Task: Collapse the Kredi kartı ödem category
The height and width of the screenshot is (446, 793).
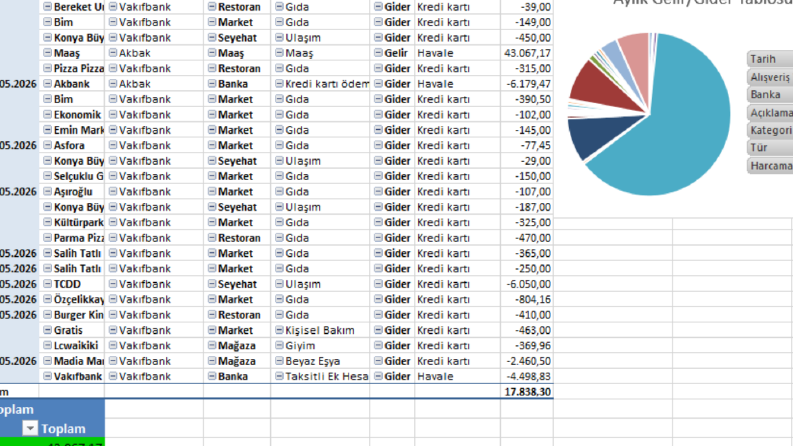Action: click(279, 84)
